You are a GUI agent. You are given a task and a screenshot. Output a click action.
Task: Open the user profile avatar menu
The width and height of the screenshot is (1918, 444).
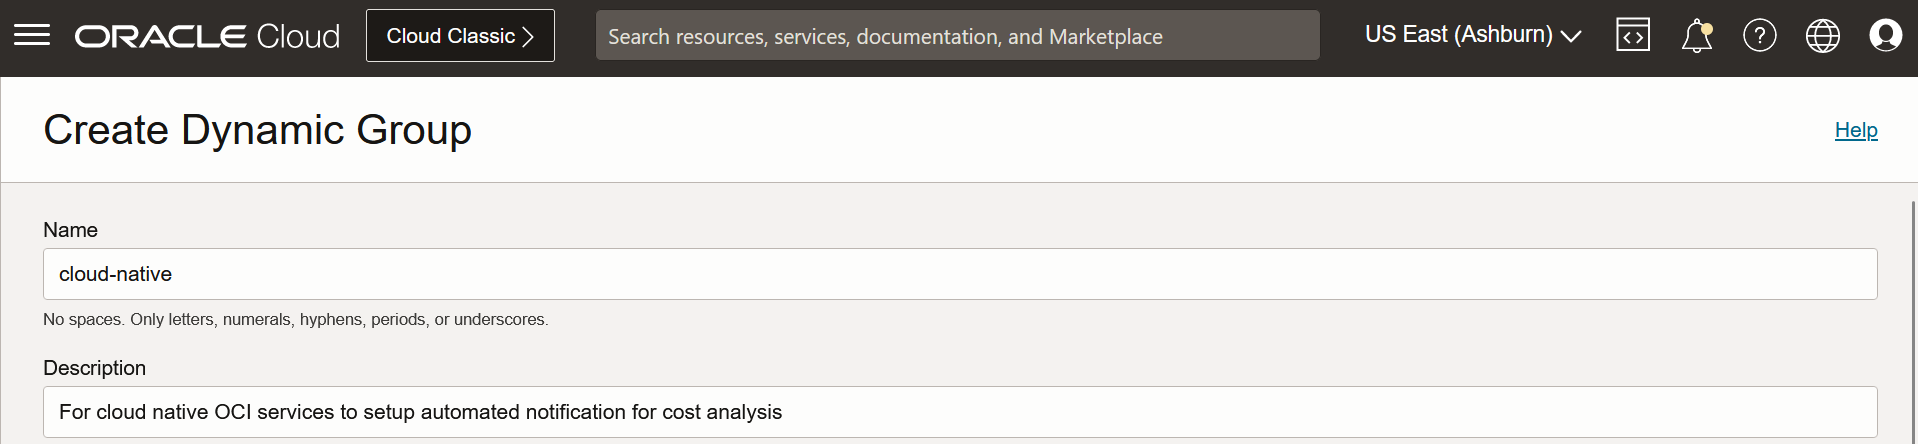click(1885, 36)
